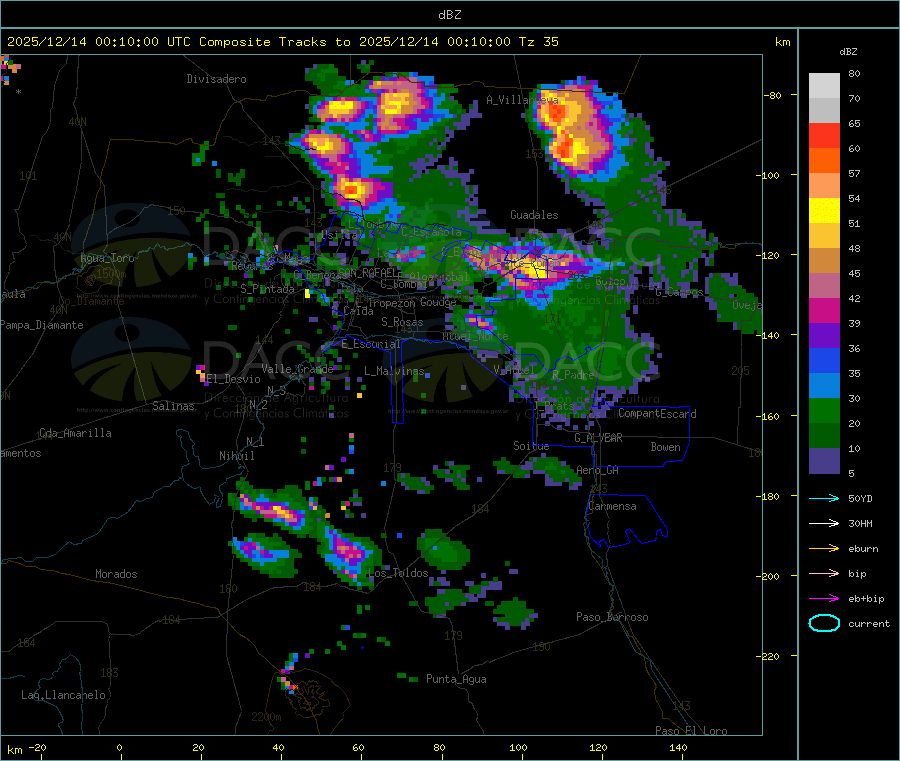Click the yellow eburn arrow legend icon
This screenshot has height=761, width=900.
coord(824,549)
